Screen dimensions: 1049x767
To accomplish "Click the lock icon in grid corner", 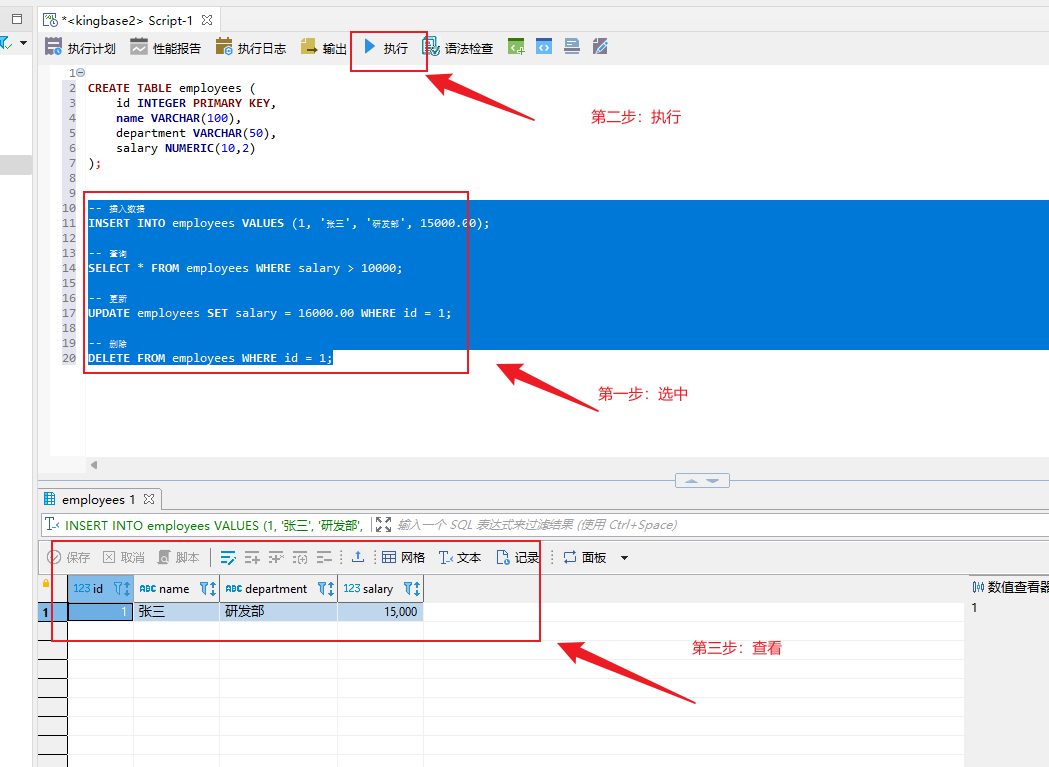I will click(x=45, y=584).
